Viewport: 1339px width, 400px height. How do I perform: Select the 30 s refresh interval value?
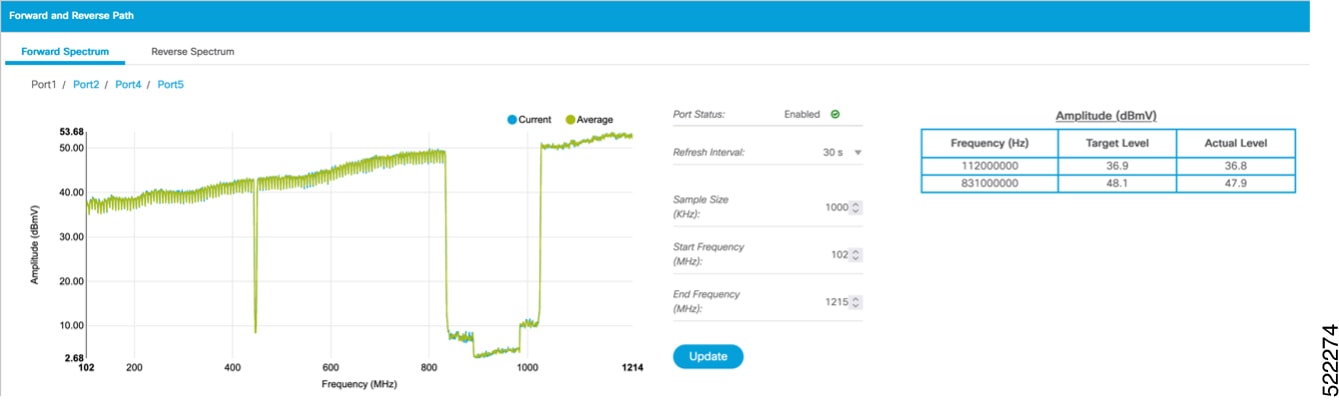tap(830, 153)
